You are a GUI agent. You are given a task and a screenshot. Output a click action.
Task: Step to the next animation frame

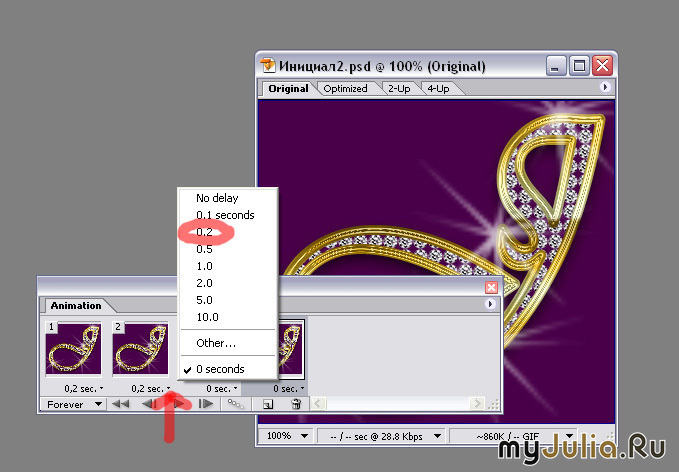pyautogui.click(x=206, y=404)
